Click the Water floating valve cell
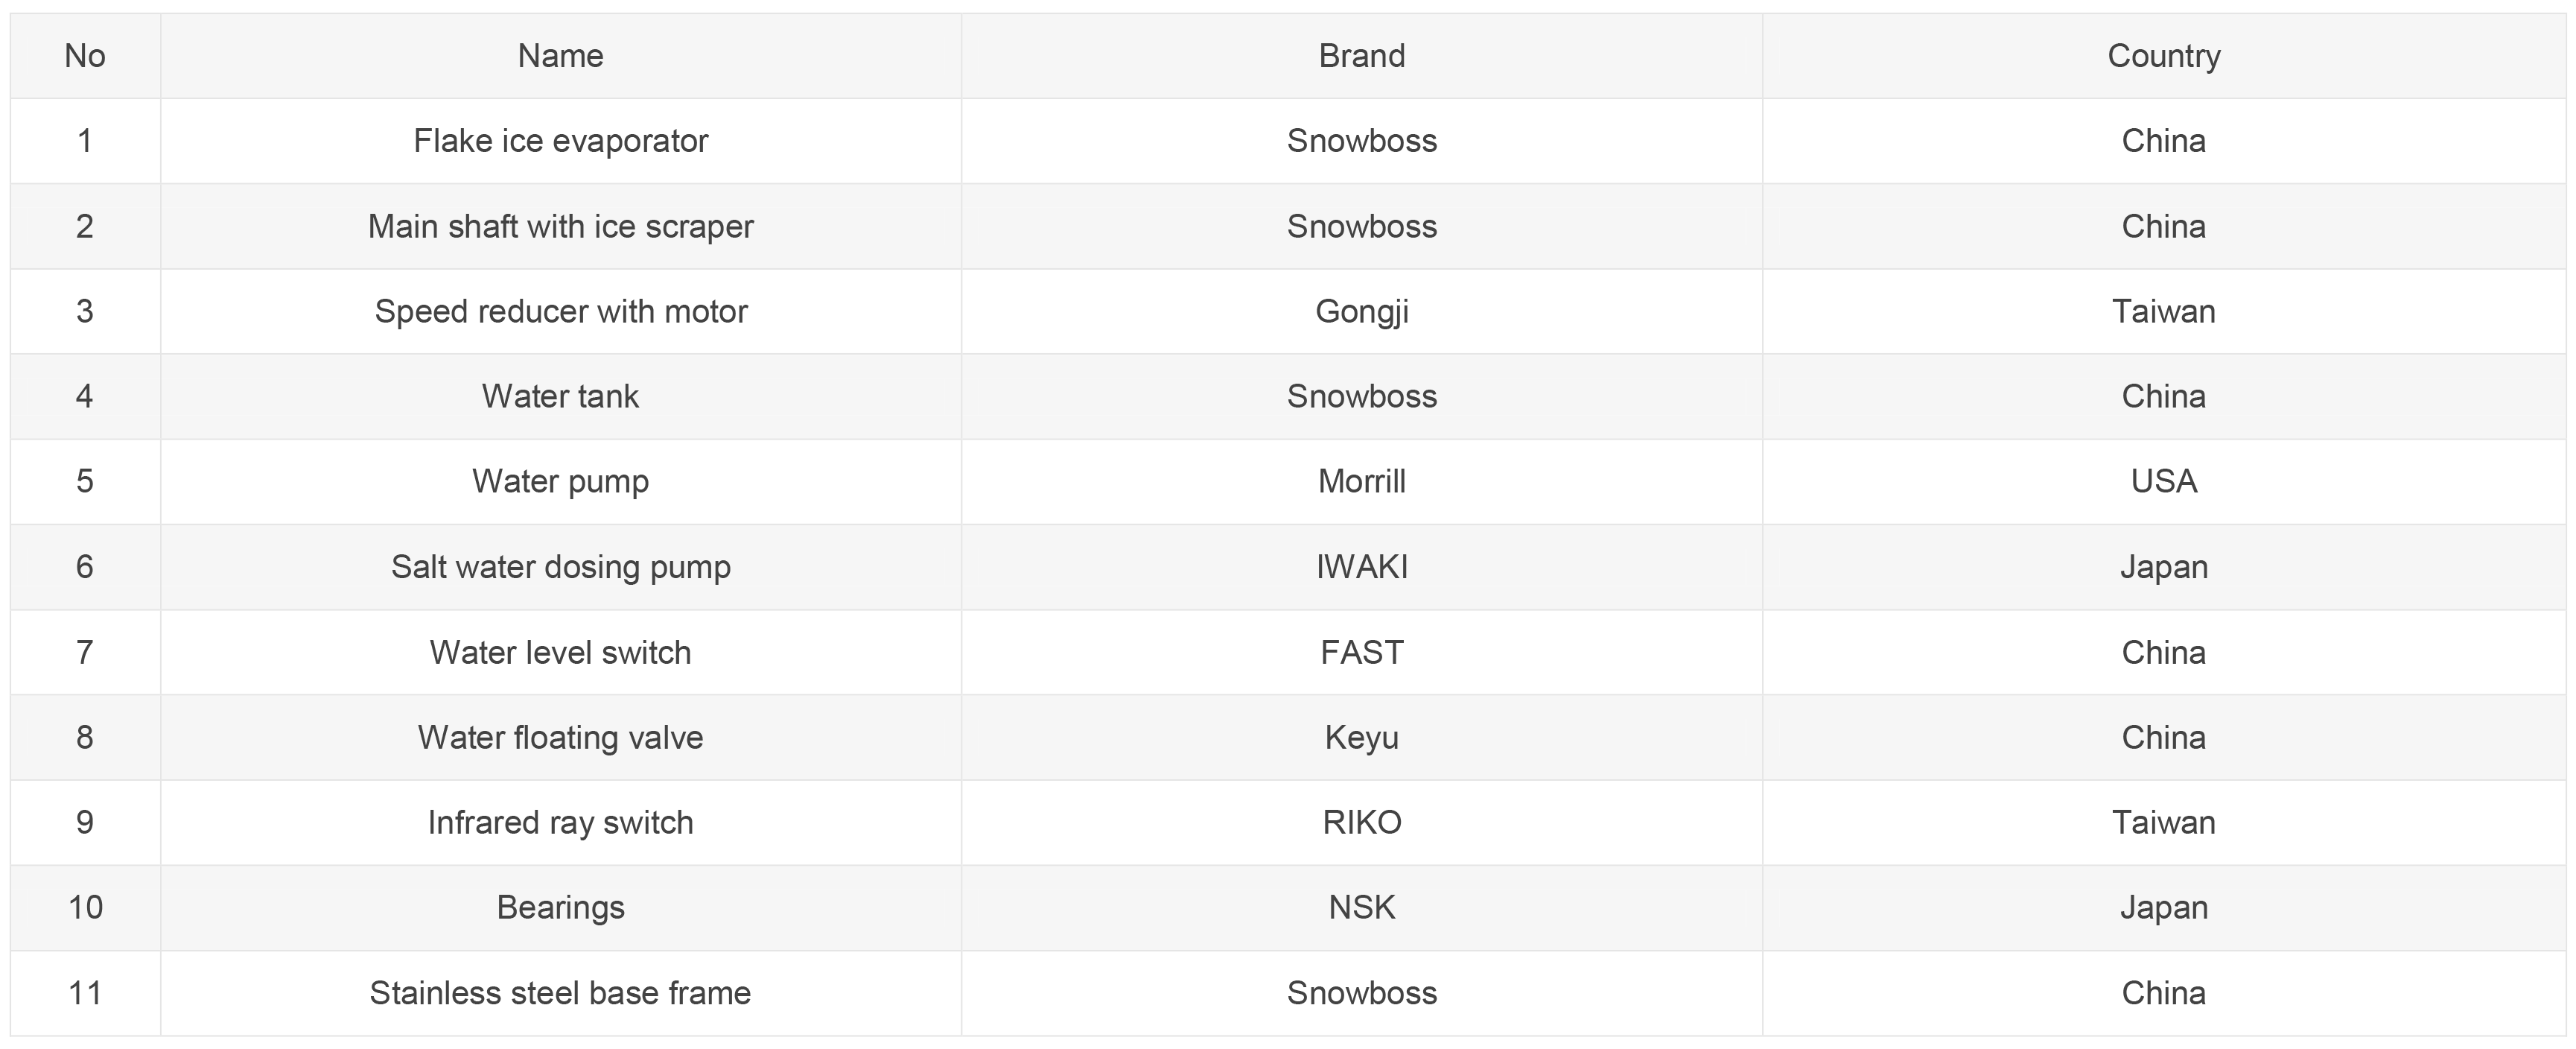Viewport: 2576px width, 1049px height. (x=560, y=737)
